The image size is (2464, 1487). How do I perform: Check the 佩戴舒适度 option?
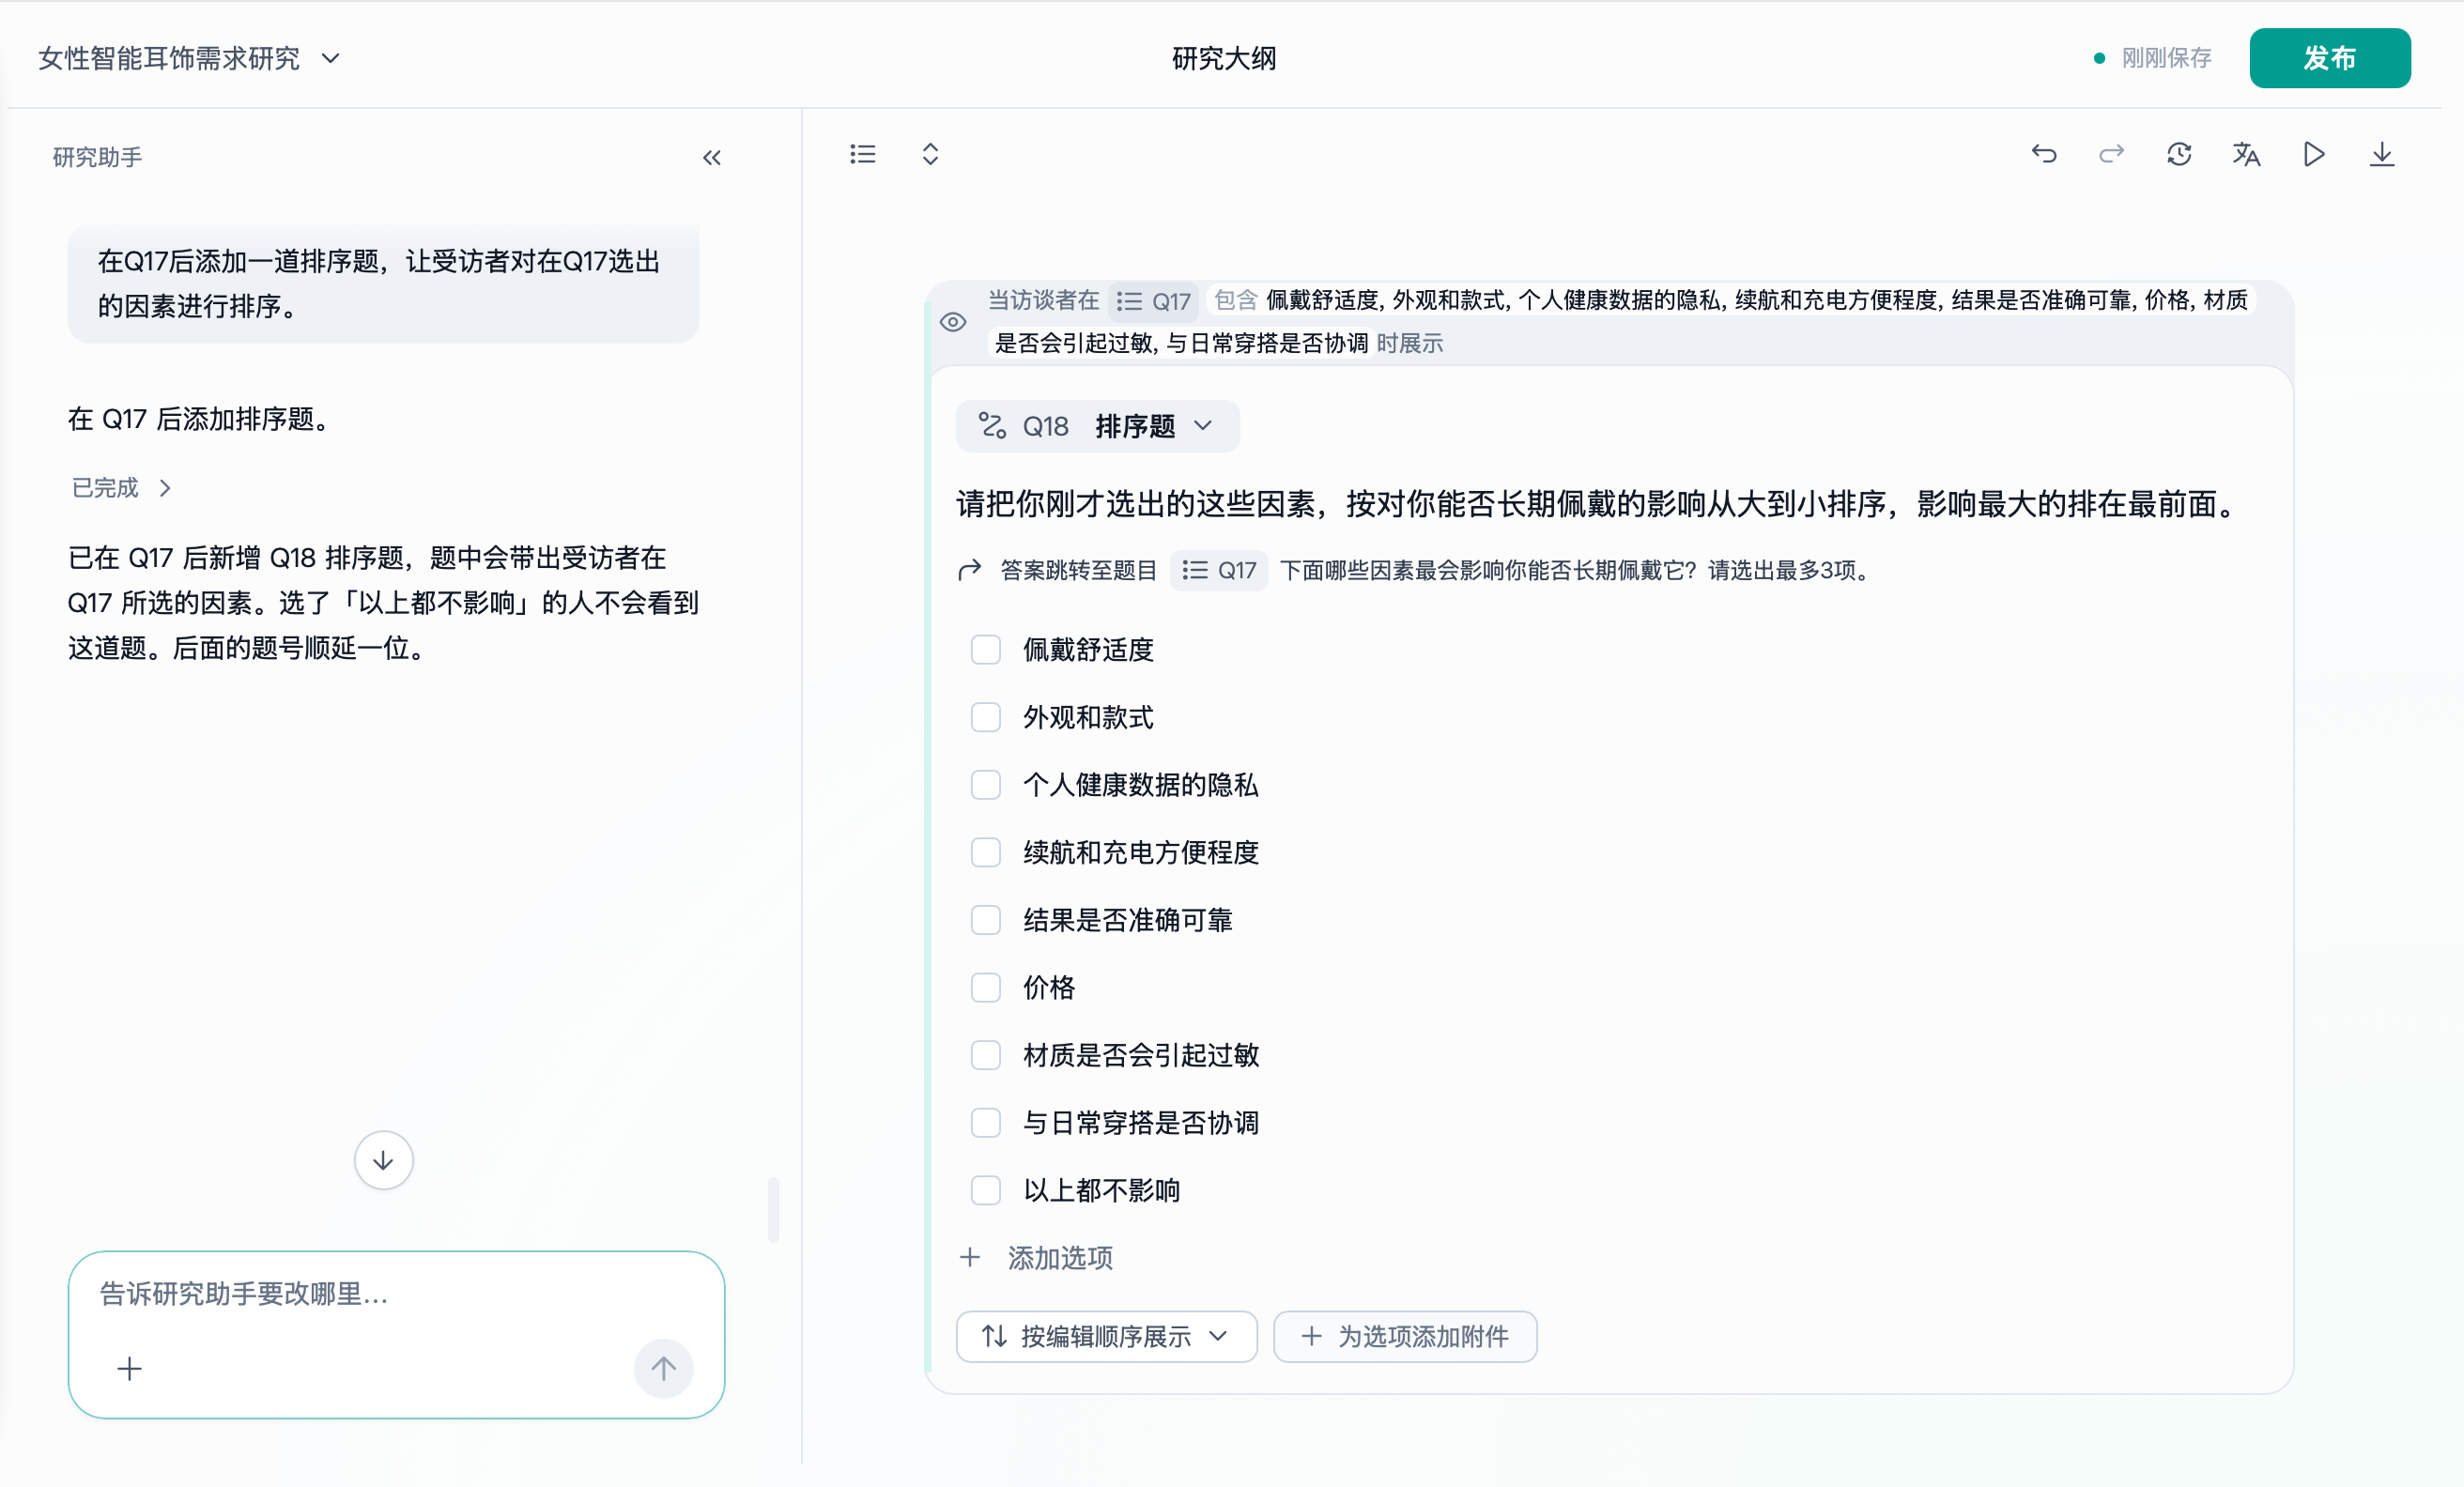(x=986, y=650)
